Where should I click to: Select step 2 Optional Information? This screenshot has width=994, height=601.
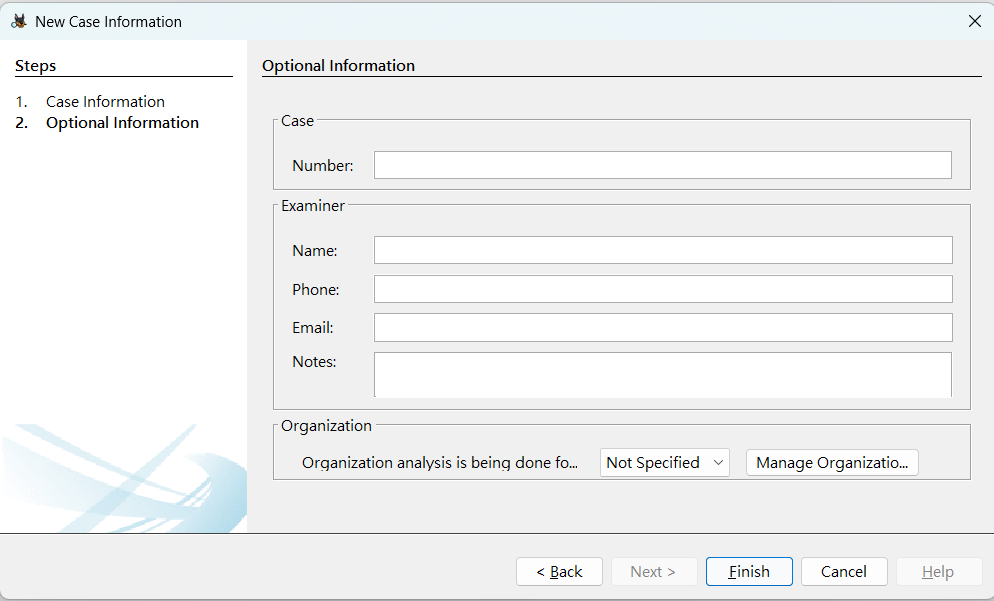click(x=122, y=122)
